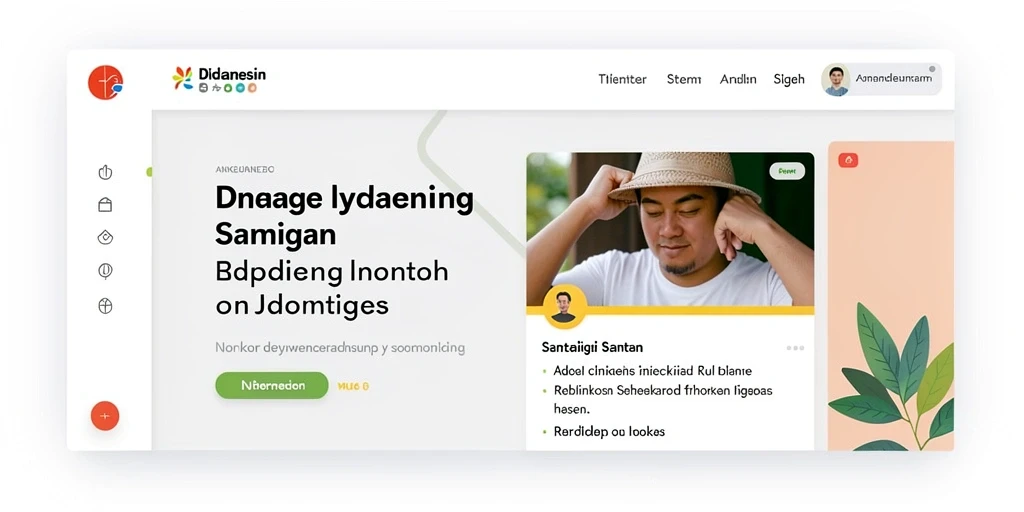Click the red circular logo in sidebar
This screenshot has height=512, width=1024.
coord(105,82)
